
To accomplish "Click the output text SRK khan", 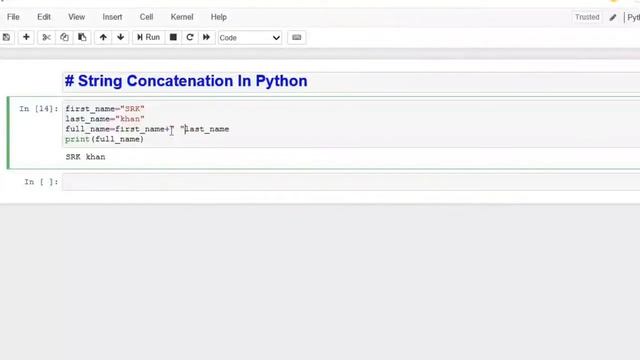I will [85, 157].
